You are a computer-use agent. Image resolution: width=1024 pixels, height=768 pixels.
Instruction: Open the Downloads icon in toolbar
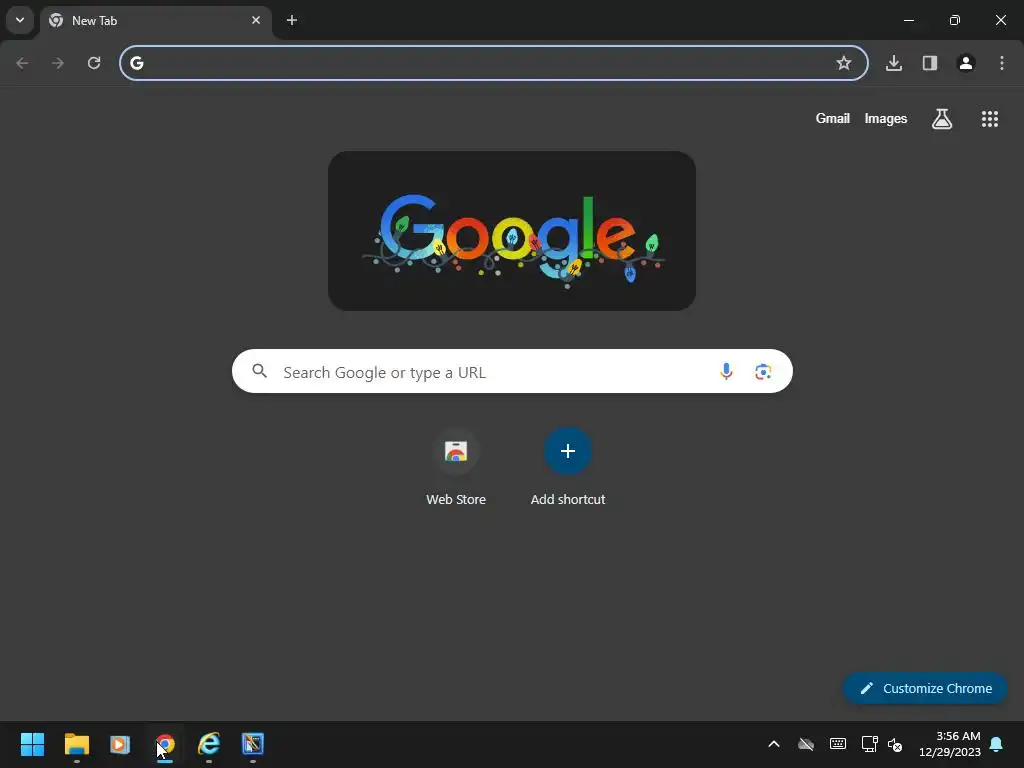(894, 63)
